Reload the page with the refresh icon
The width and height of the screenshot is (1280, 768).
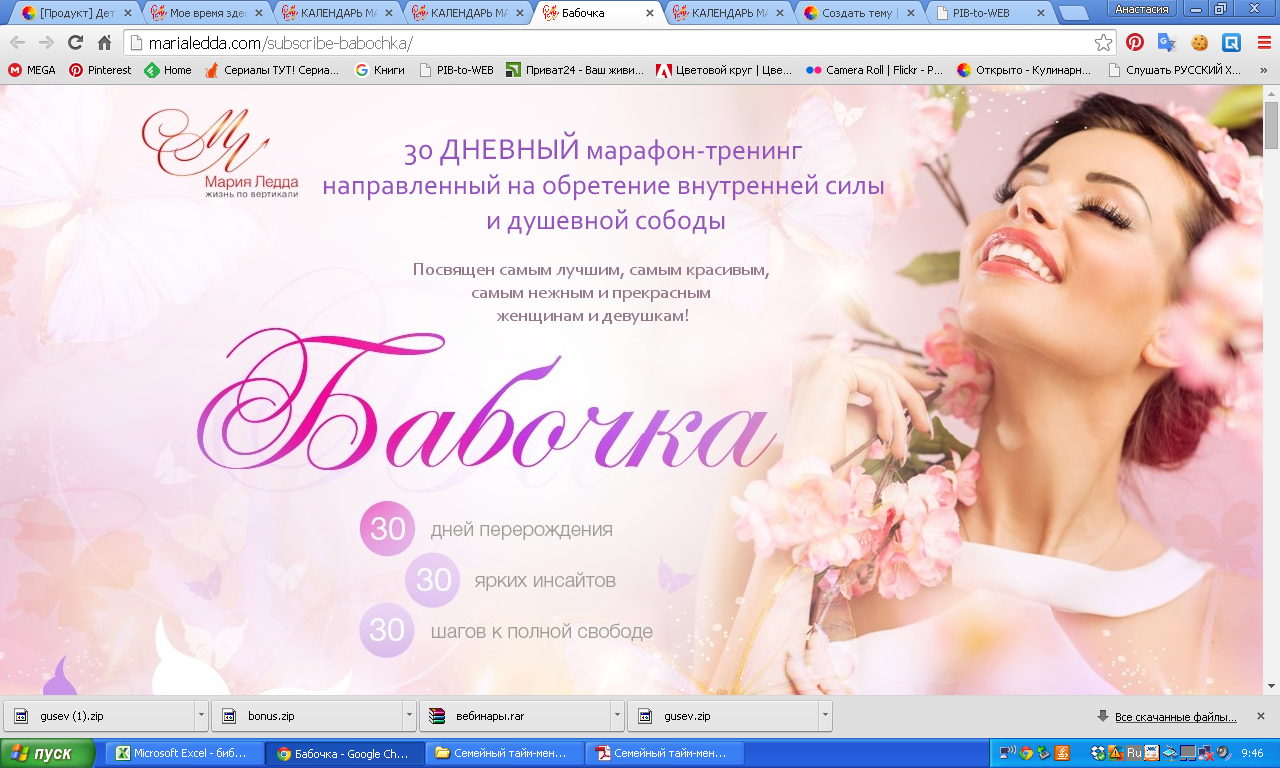[x=75, y=43]
